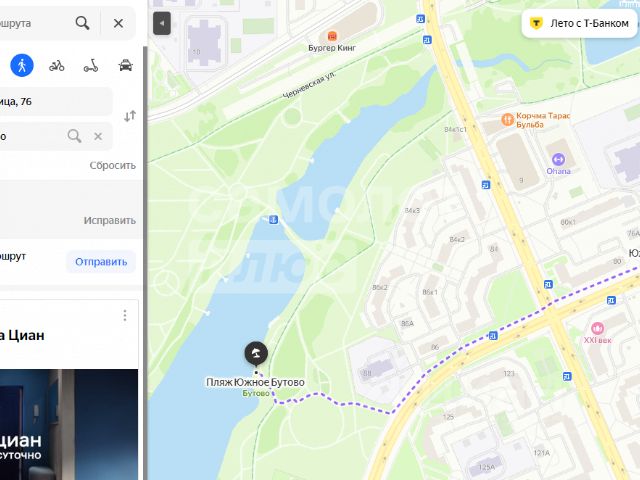The height and width of the screenshot is (480, 640).
Task: Select the taxi route mode icon
Action: point(125,65)
